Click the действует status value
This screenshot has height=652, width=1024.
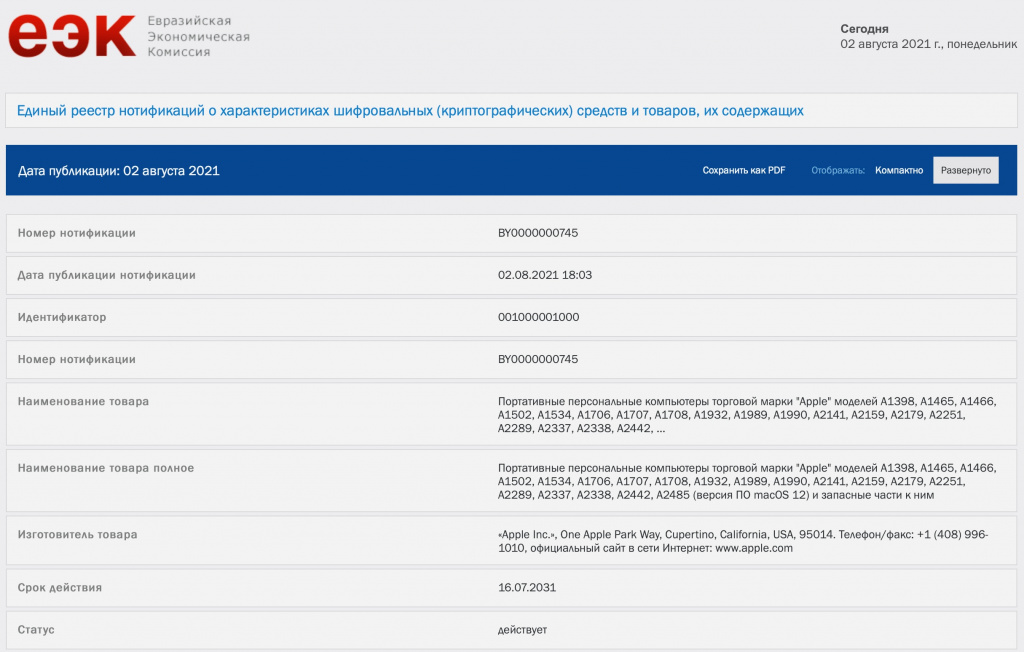pyautogui.click(x=522, y=630)
